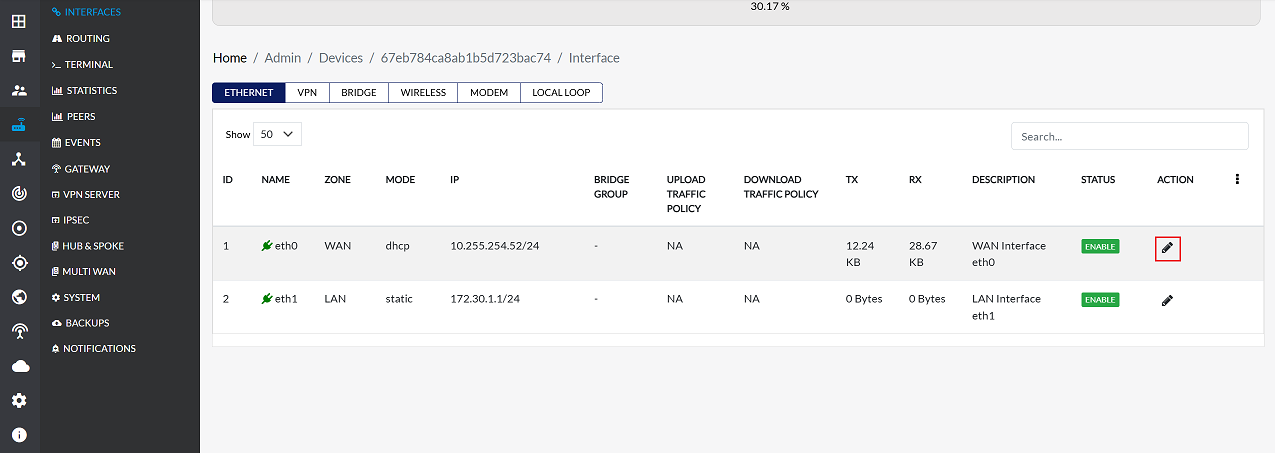This screenshot has width=1275, height=453.
Task: Edit the eth1 interface with the pencil icon
Action: 1167,300
